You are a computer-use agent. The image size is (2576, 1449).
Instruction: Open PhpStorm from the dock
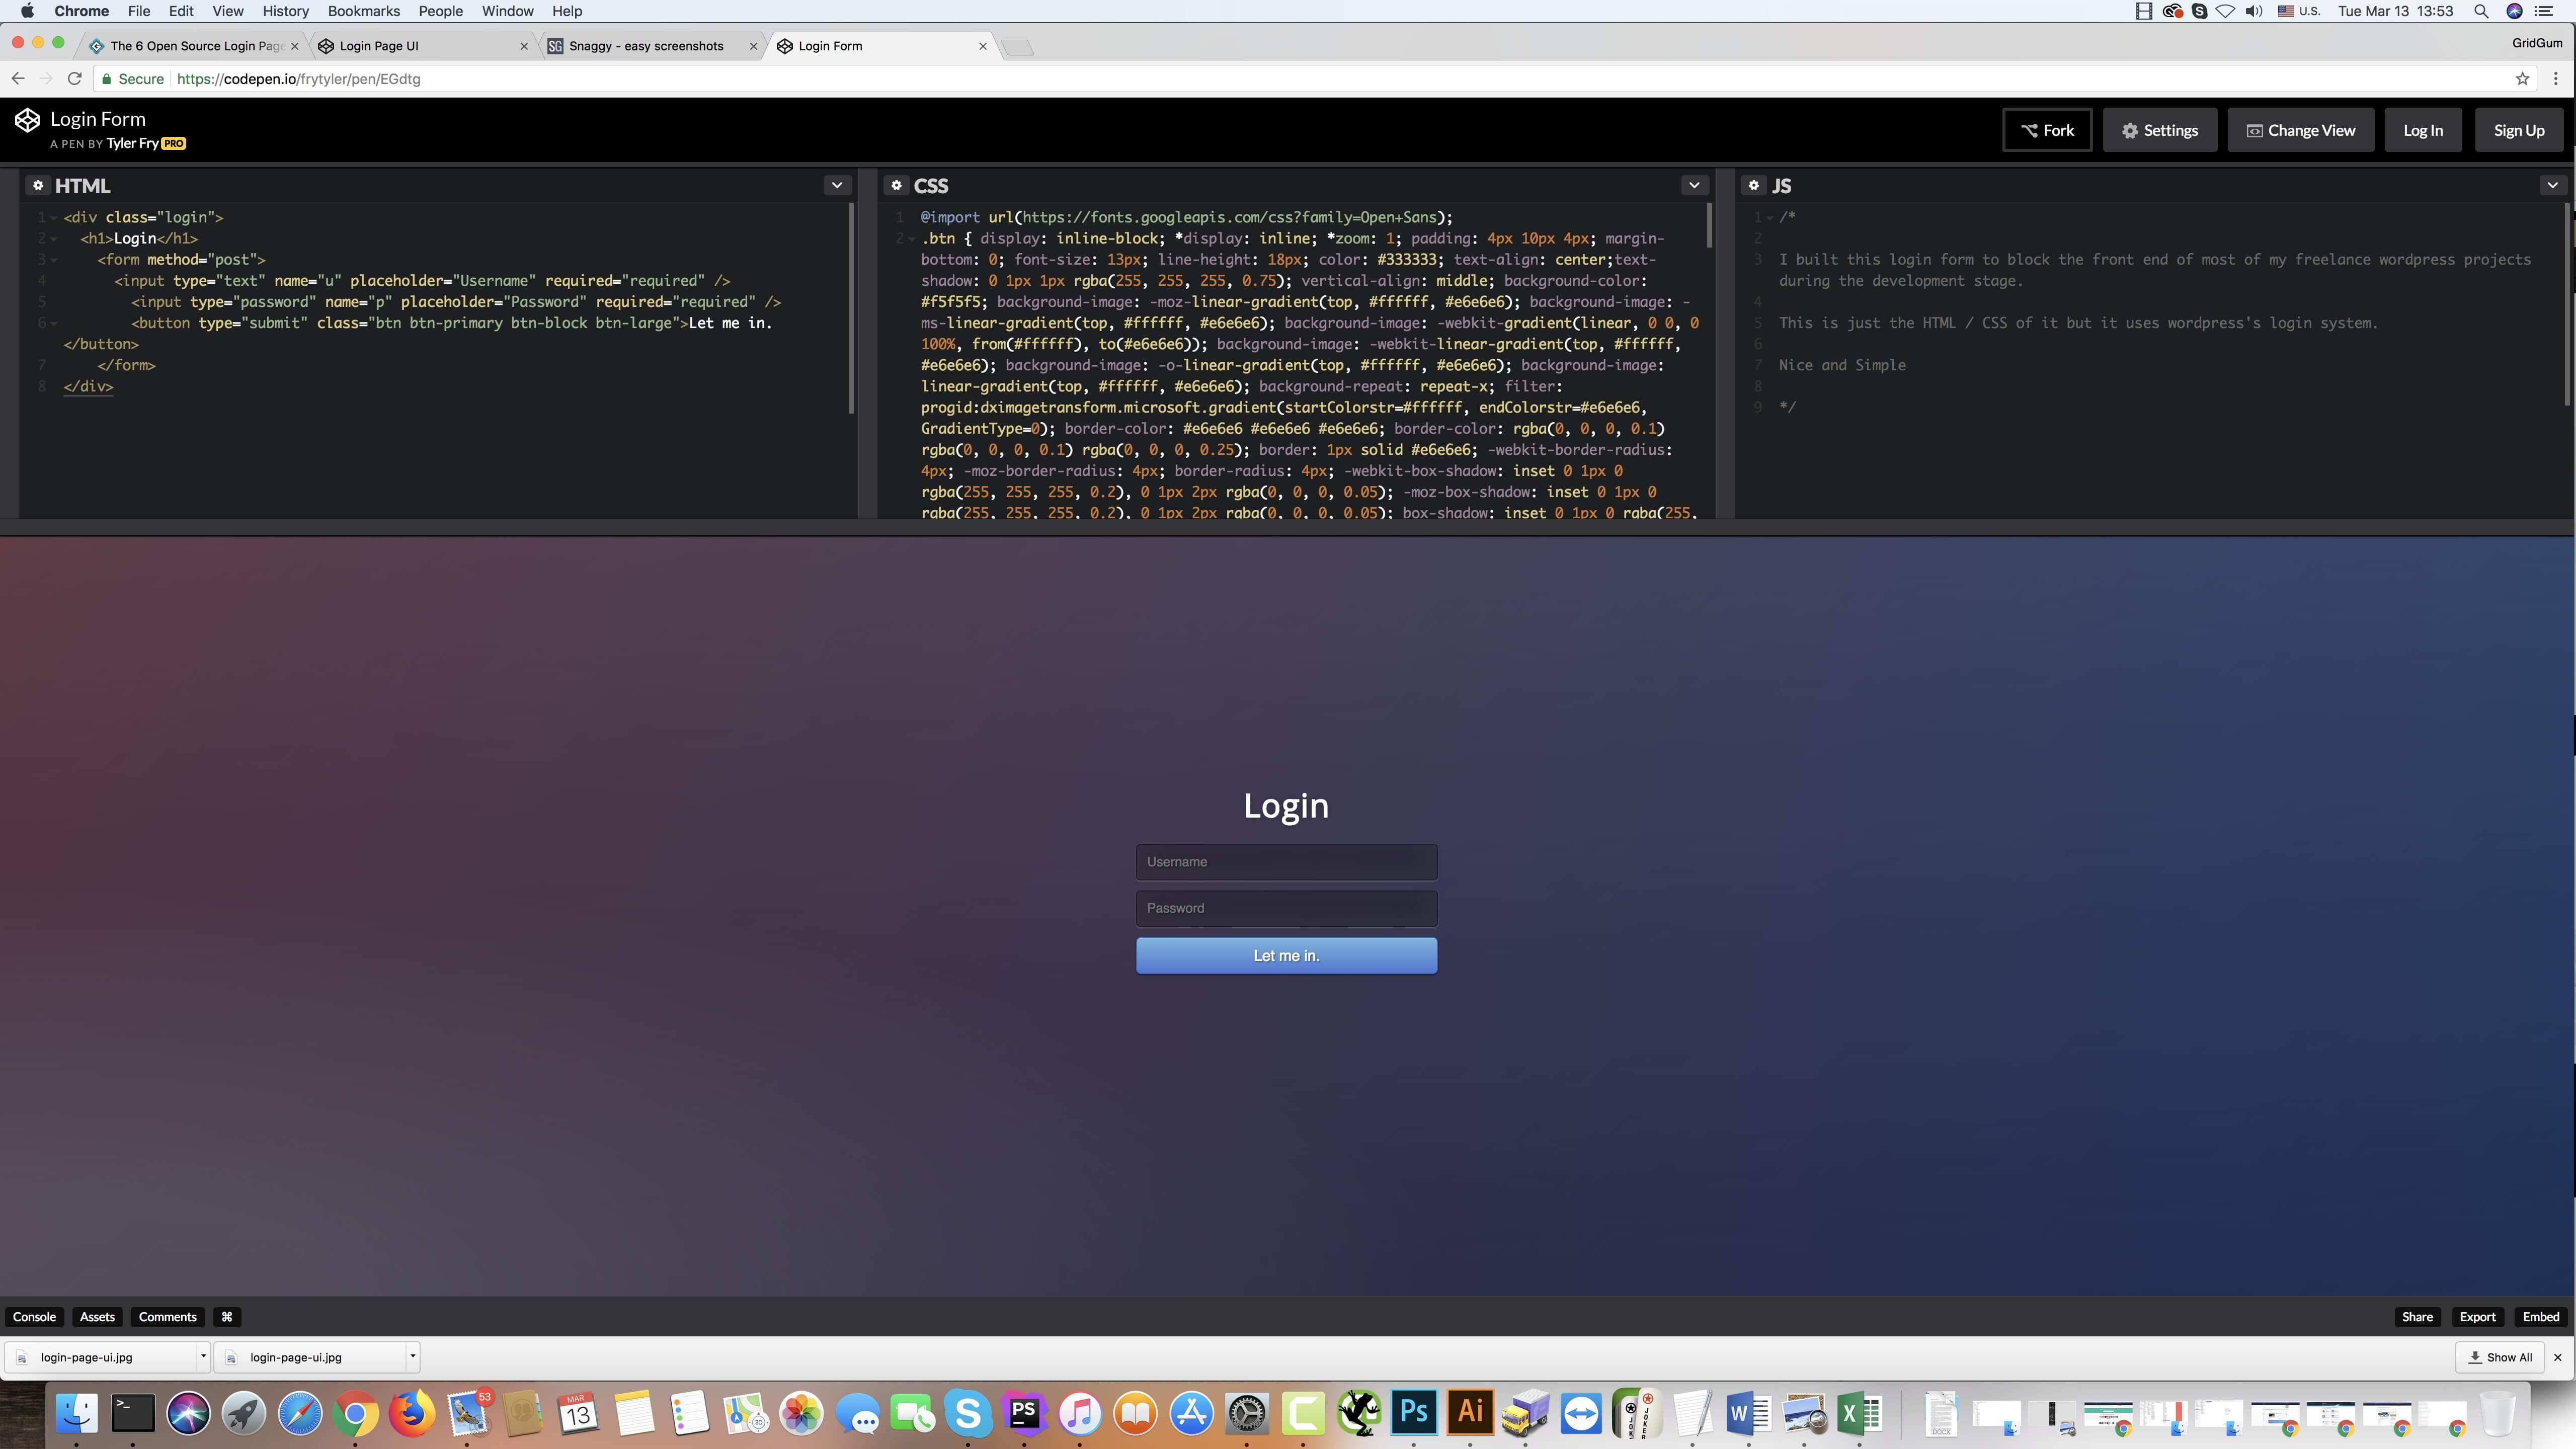(x=1024, y=1413)
